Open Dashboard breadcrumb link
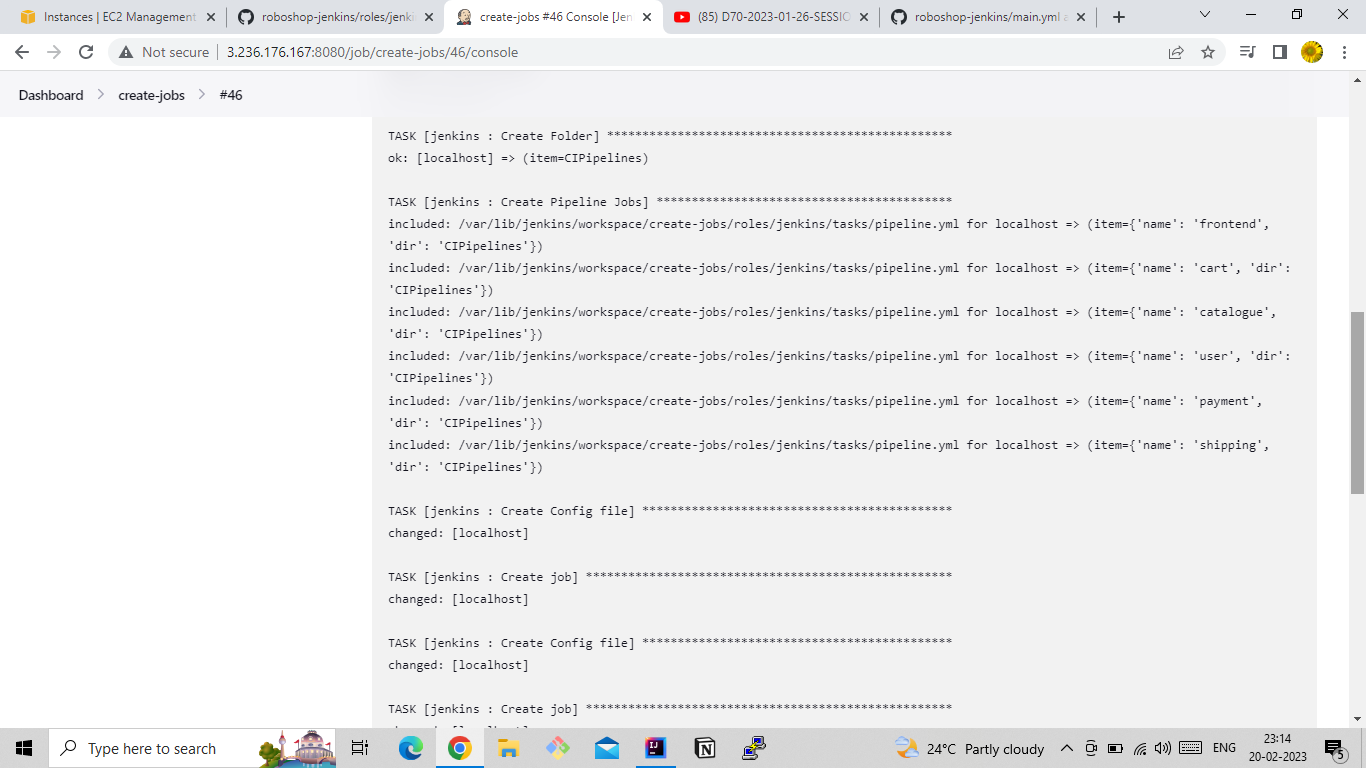 tap(51, 95)
